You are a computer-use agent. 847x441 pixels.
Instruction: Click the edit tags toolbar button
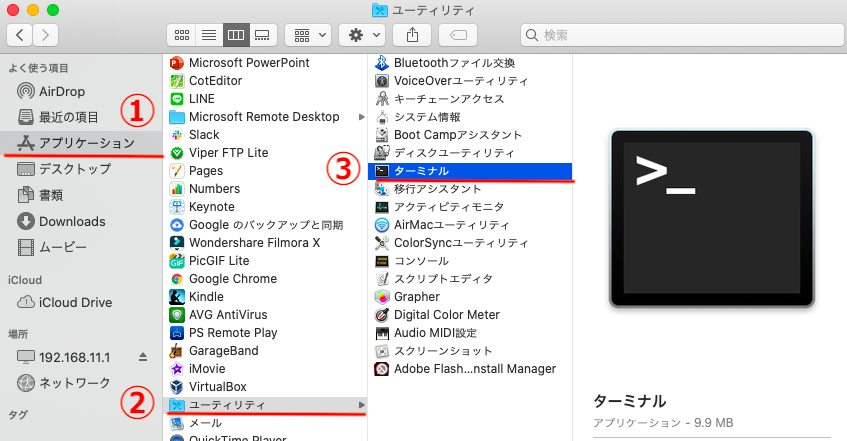(458, 35)
